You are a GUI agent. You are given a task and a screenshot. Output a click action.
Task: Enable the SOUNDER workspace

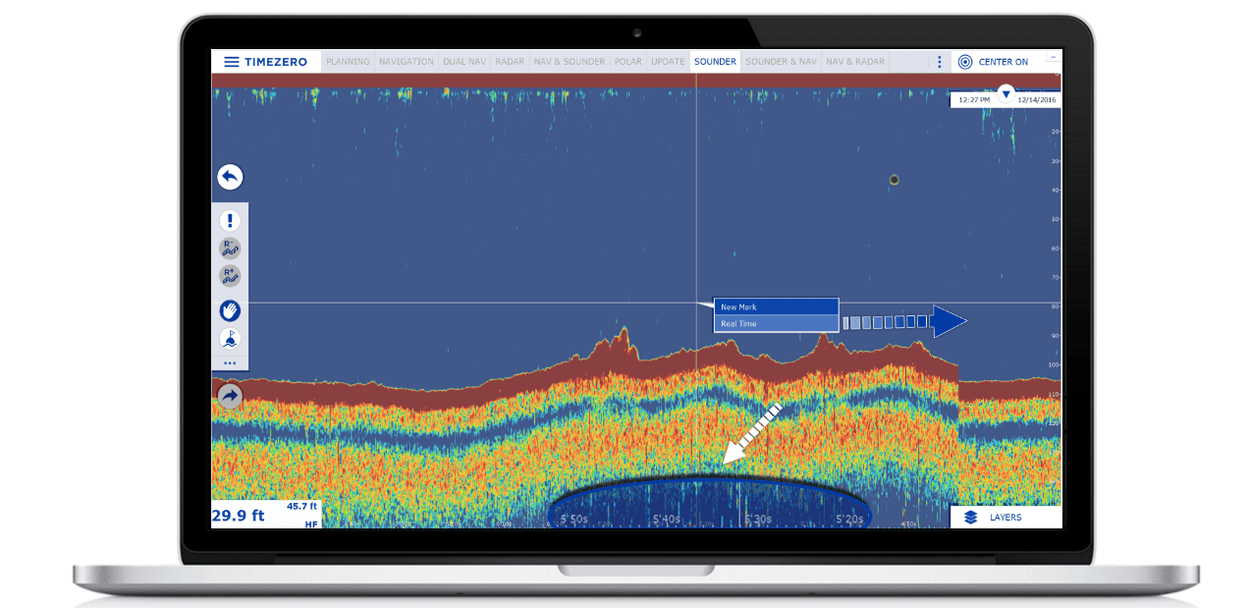click(715, 61)
